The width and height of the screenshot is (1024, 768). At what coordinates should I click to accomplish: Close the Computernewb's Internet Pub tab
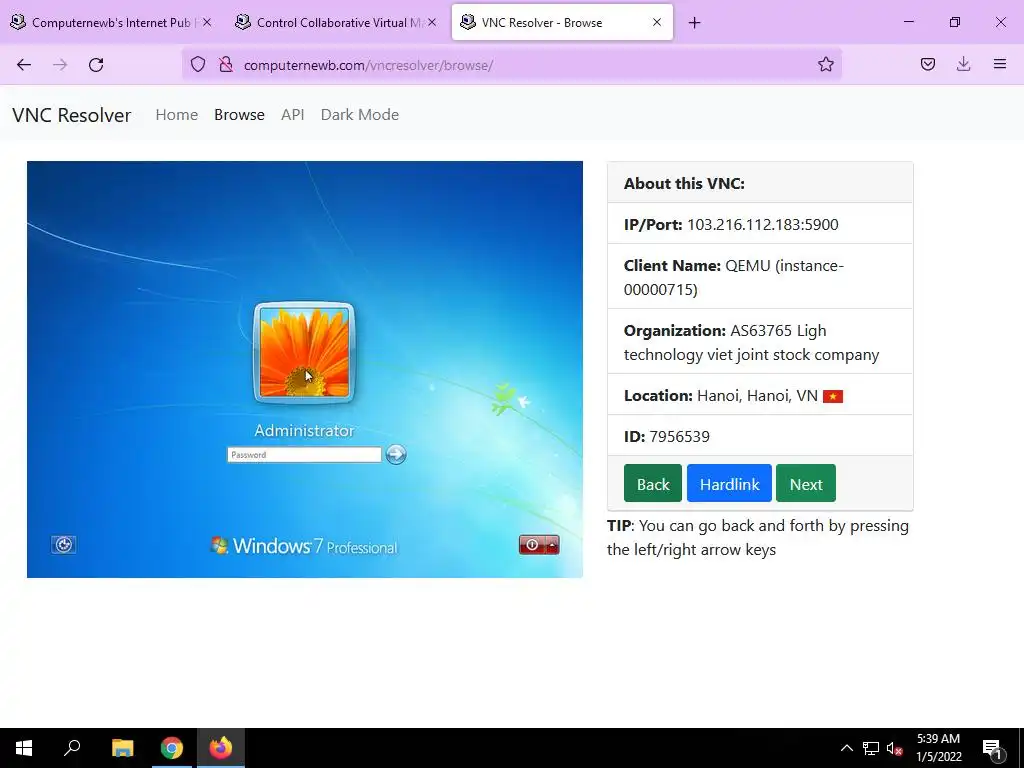(x=207, y=22)
